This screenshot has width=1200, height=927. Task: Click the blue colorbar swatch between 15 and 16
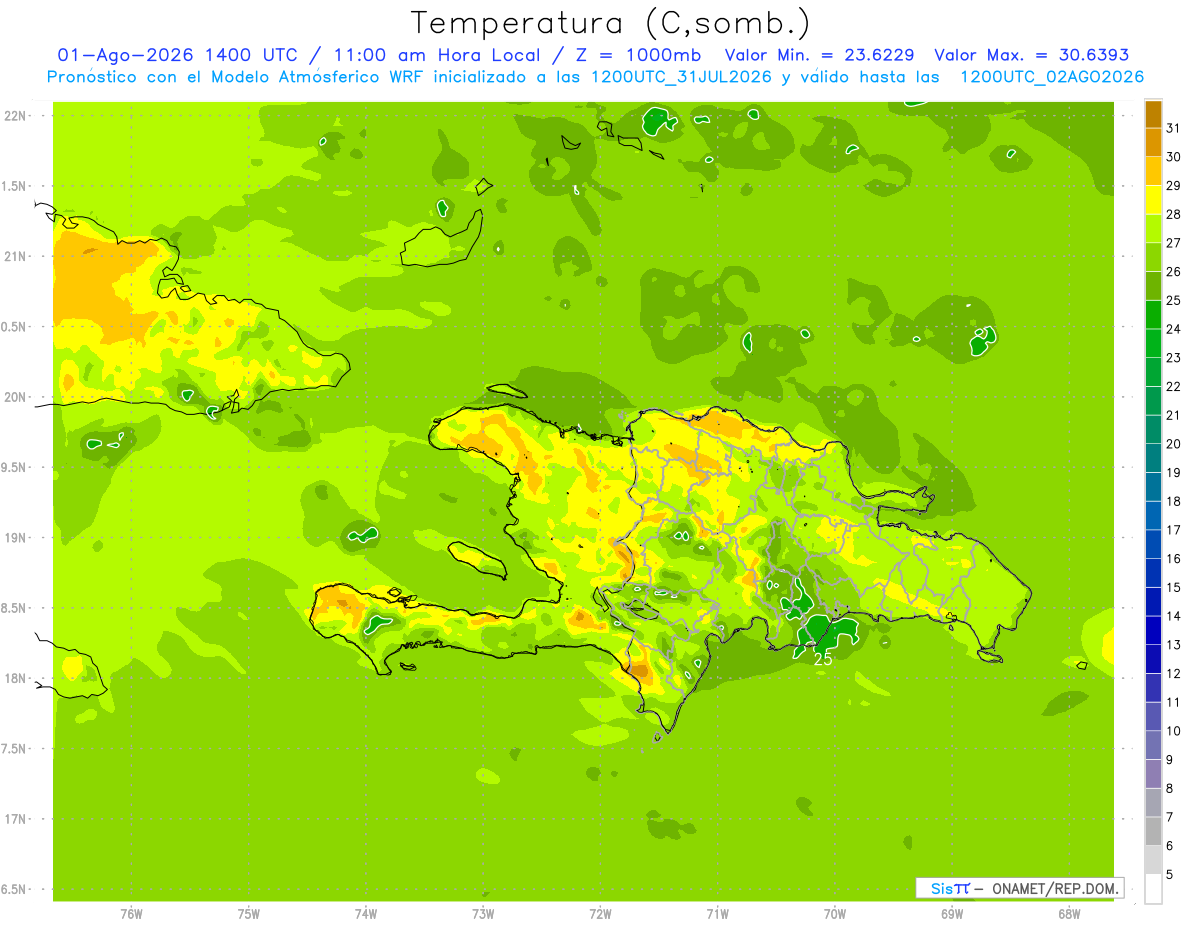tap(1153, 573)
